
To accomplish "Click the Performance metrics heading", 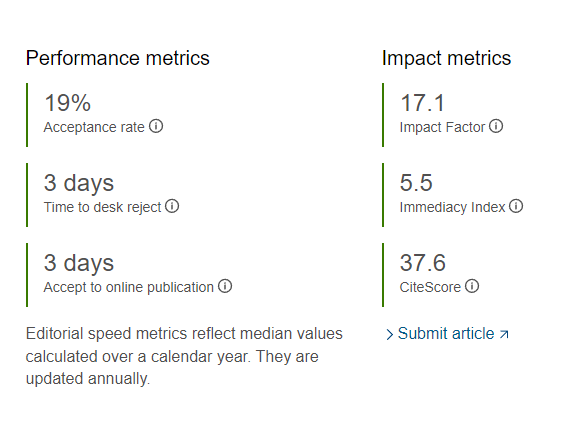I will [x=118, y=58].
